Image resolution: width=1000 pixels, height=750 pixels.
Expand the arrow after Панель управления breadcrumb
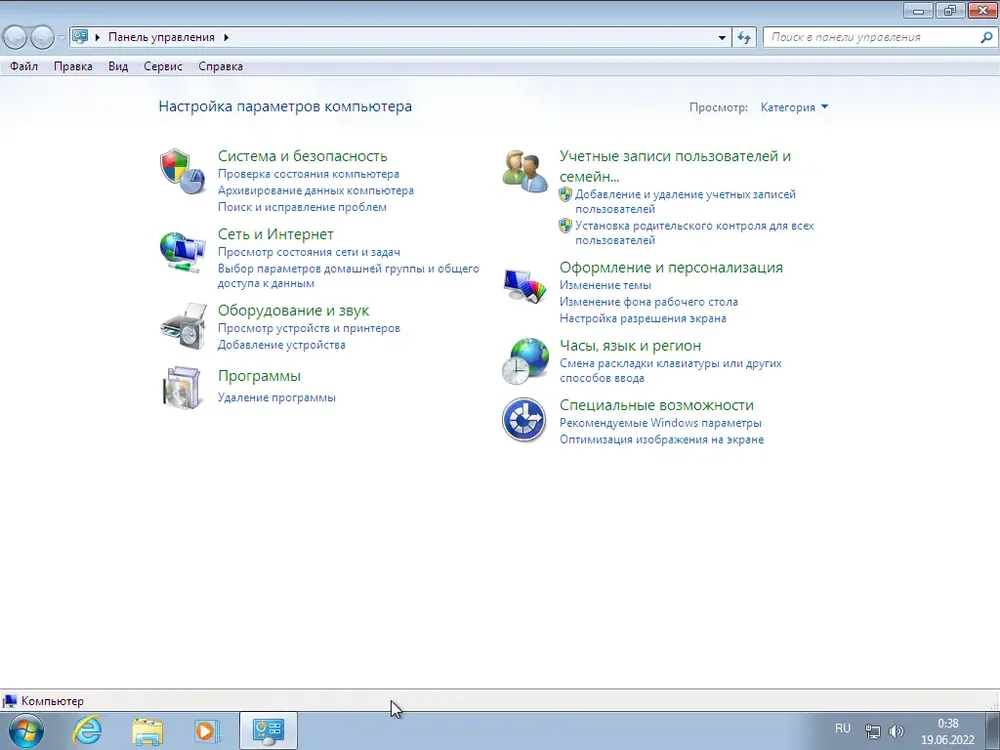click(226, 37)
